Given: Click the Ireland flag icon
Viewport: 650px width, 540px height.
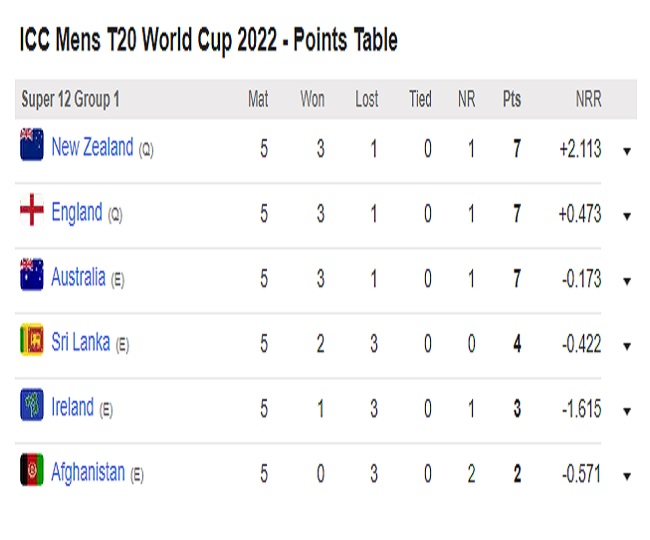Looking at the screenshot, I should click(x=32, y=408).
